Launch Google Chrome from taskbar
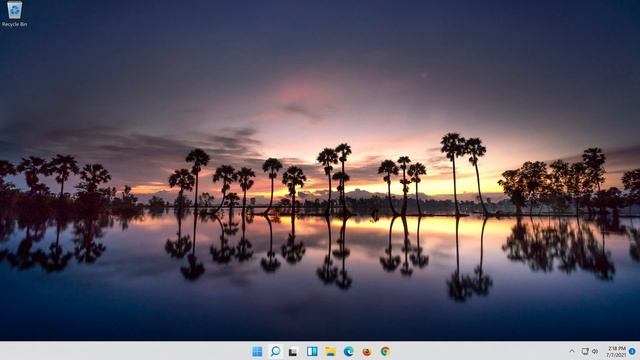The image size is (640, 360). (385, 351)
